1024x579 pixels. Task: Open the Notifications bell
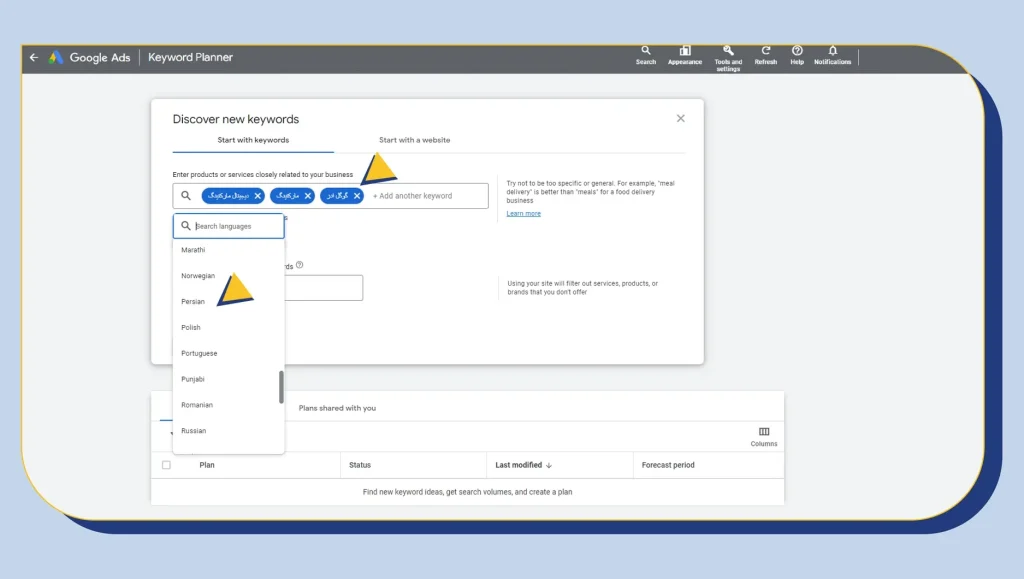click(832, 55)
